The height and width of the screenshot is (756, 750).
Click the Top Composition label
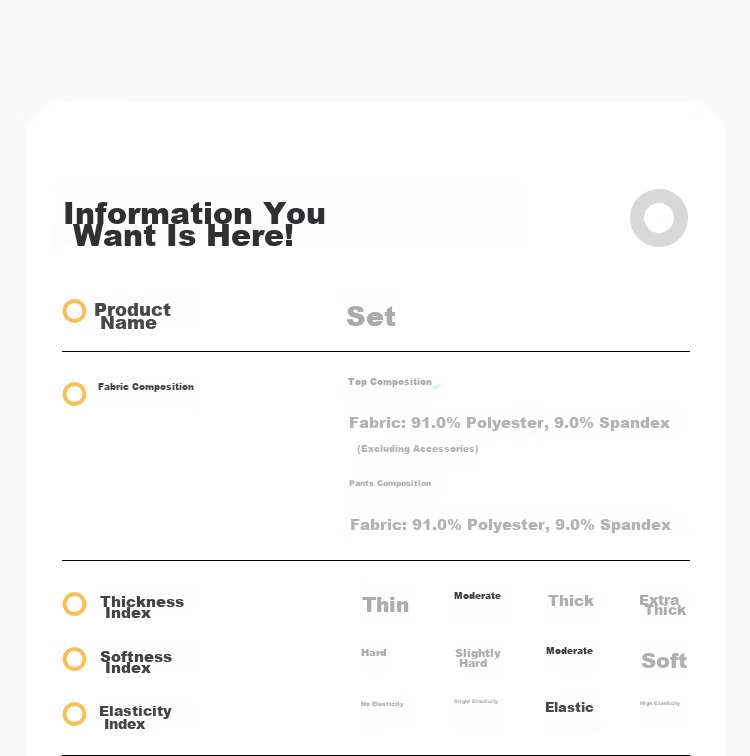click(x=390, y=382)
